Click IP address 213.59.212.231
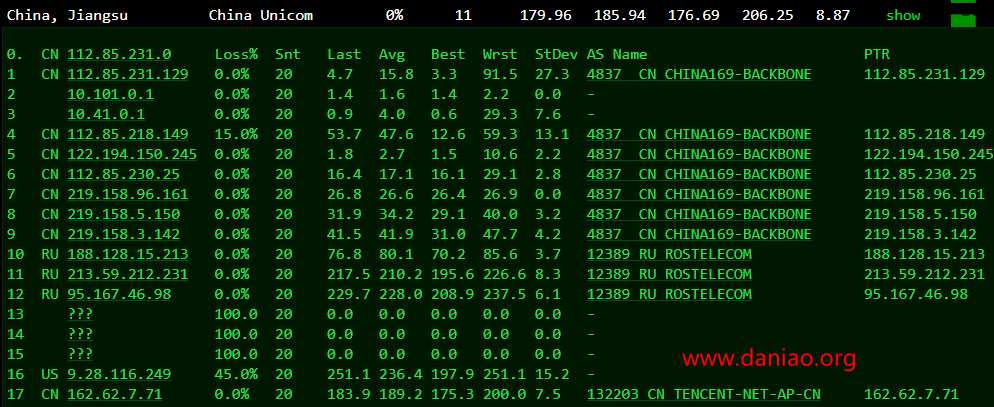994x407 pixels. pyautogui.click(x=128, y=274)
